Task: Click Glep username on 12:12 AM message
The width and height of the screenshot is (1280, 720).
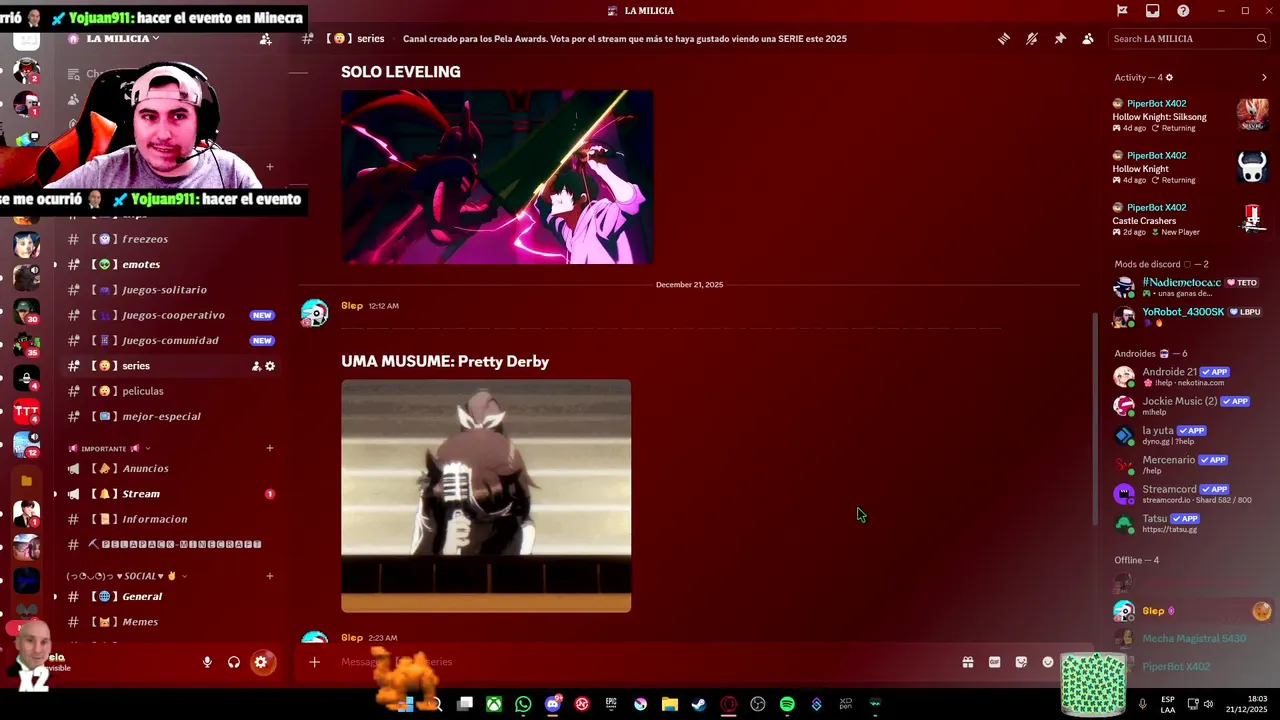Action: point(352,306)
